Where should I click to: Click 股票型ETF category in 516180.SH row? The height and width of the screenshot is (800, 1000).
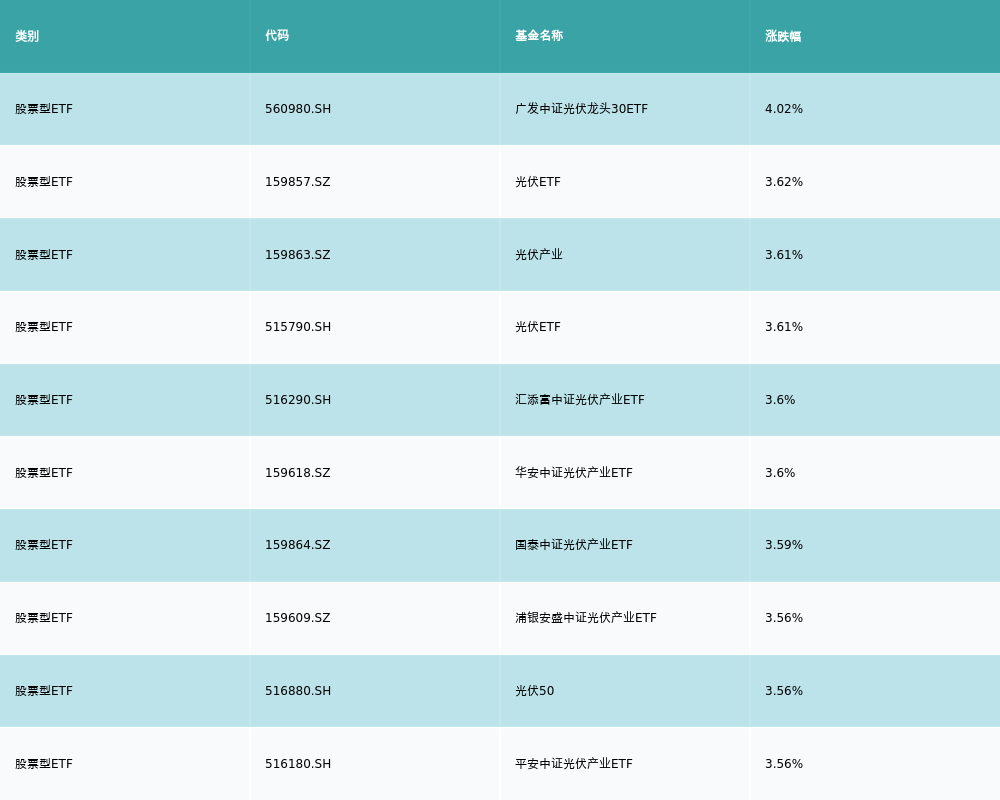(x=44, y=764)
